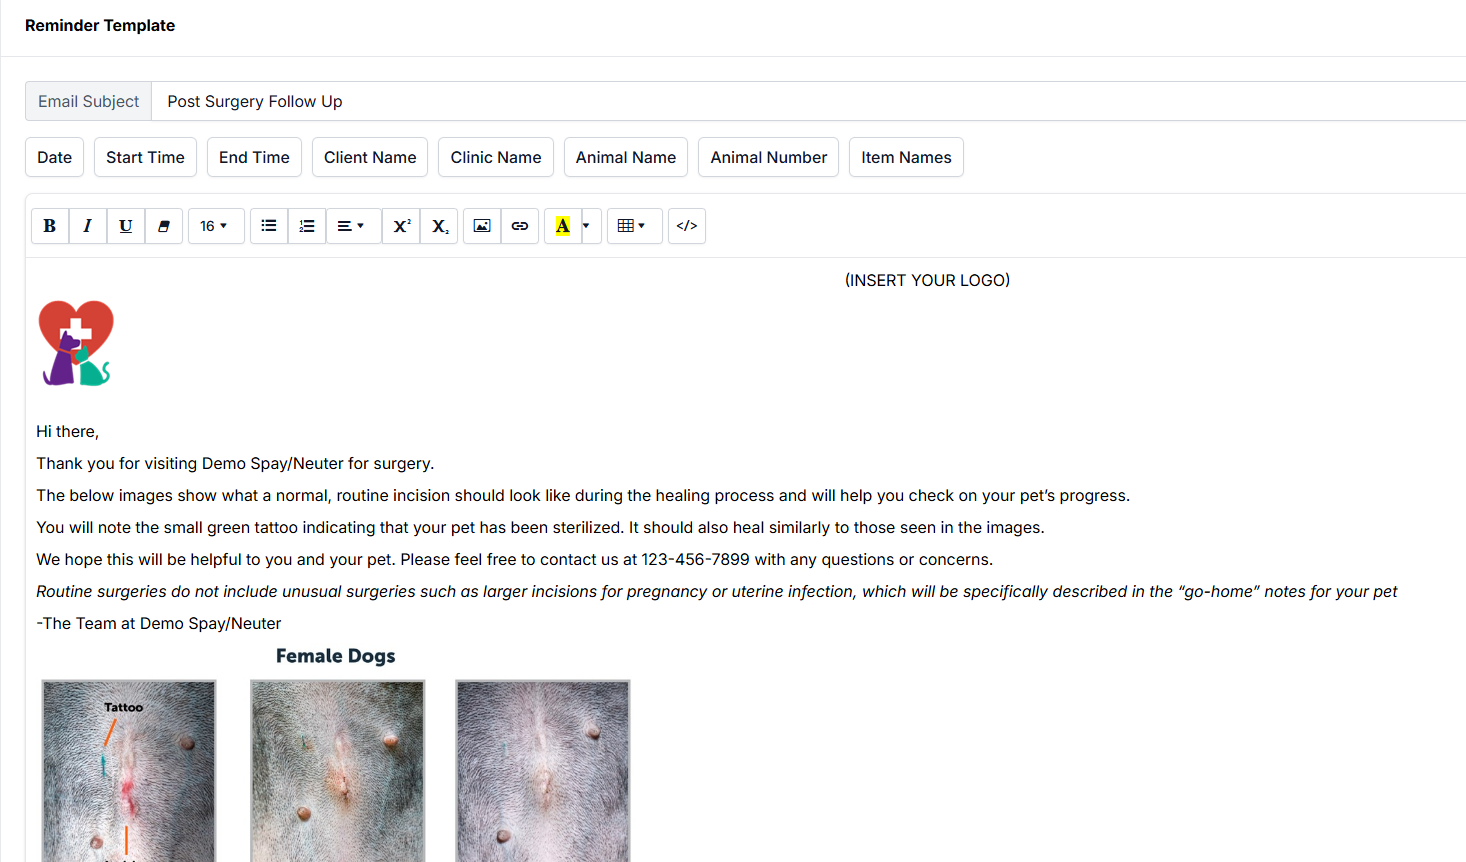Viewport: 1466px width, 862px height.
Task: Open the font size 16 dropdown
Action: click(215, 226)
